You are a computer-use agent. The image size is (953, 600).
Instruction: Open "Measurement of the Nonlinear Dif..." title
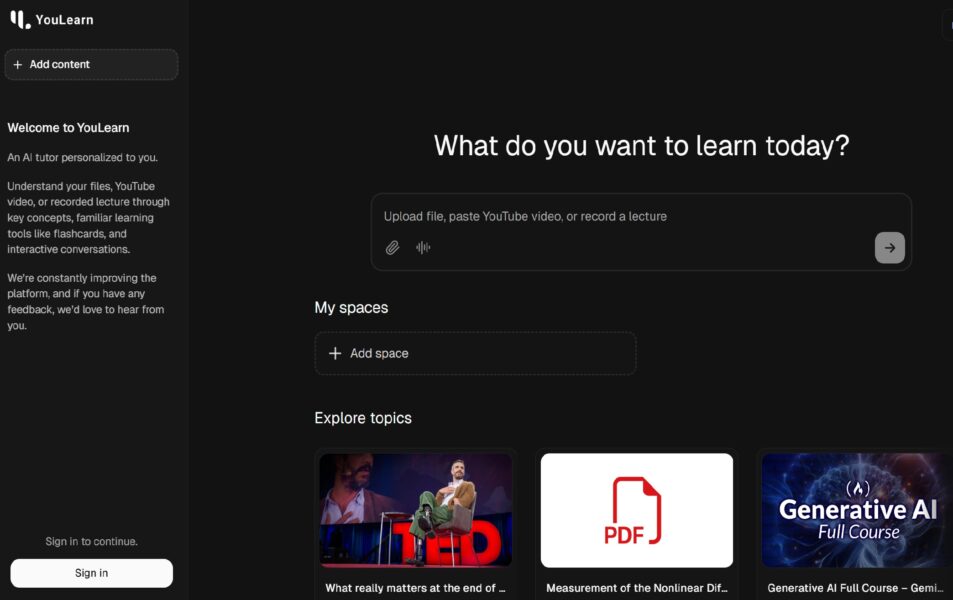(x=636, y=588)
